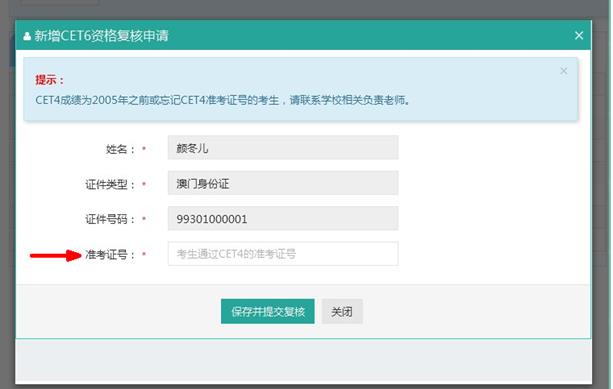Image resolution: width=613 pixels, height=389 pixels.
Task: Click the gray 关闭 button
Action: (342, 312)
